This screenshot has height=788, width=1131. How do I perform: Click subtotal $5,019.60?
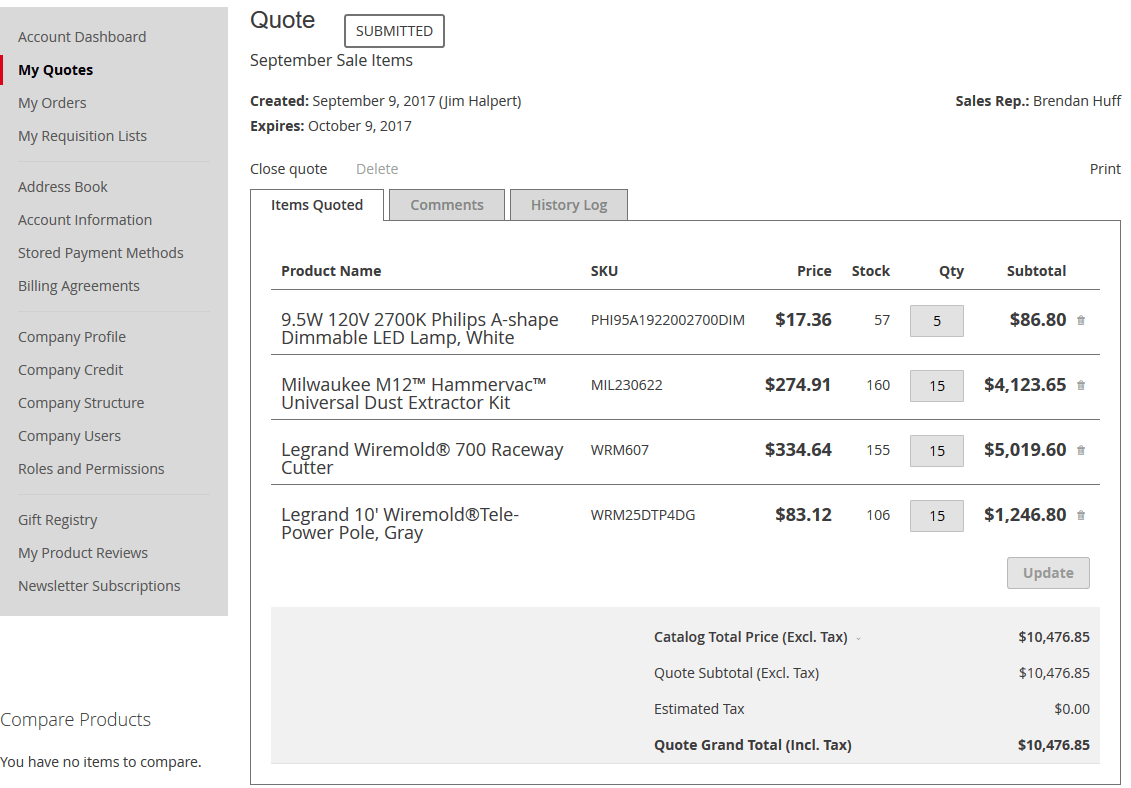point(1025,450)
